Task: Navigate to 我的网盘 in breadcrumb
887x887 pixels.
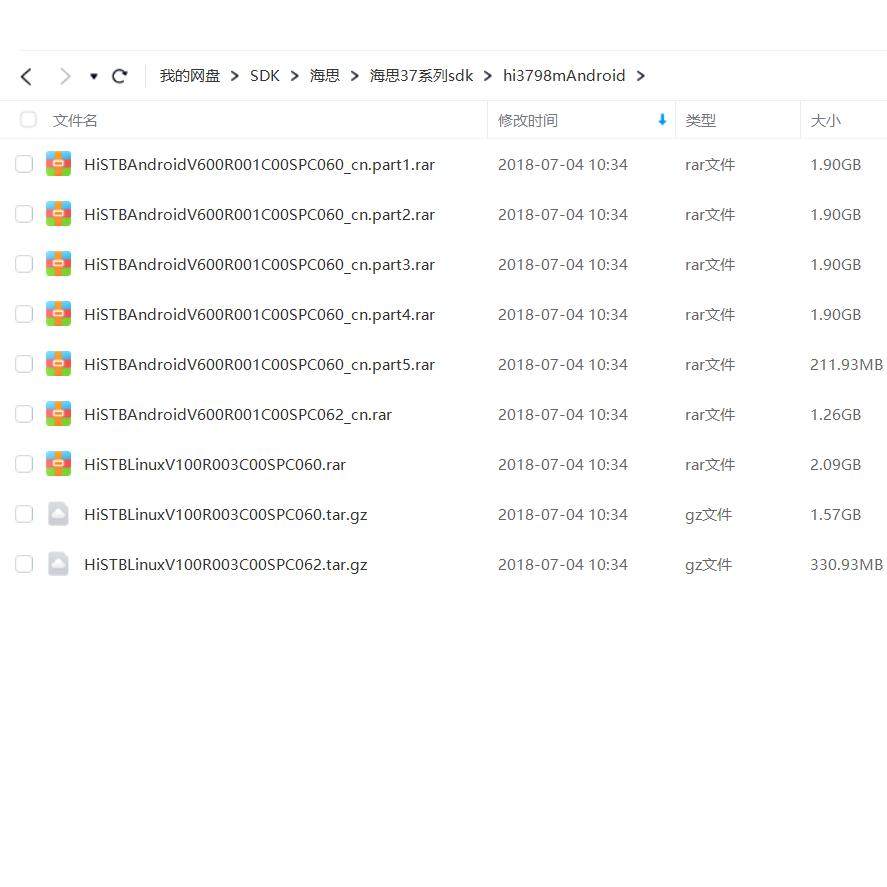Action: pyautogui.click(x=190, y=76)
